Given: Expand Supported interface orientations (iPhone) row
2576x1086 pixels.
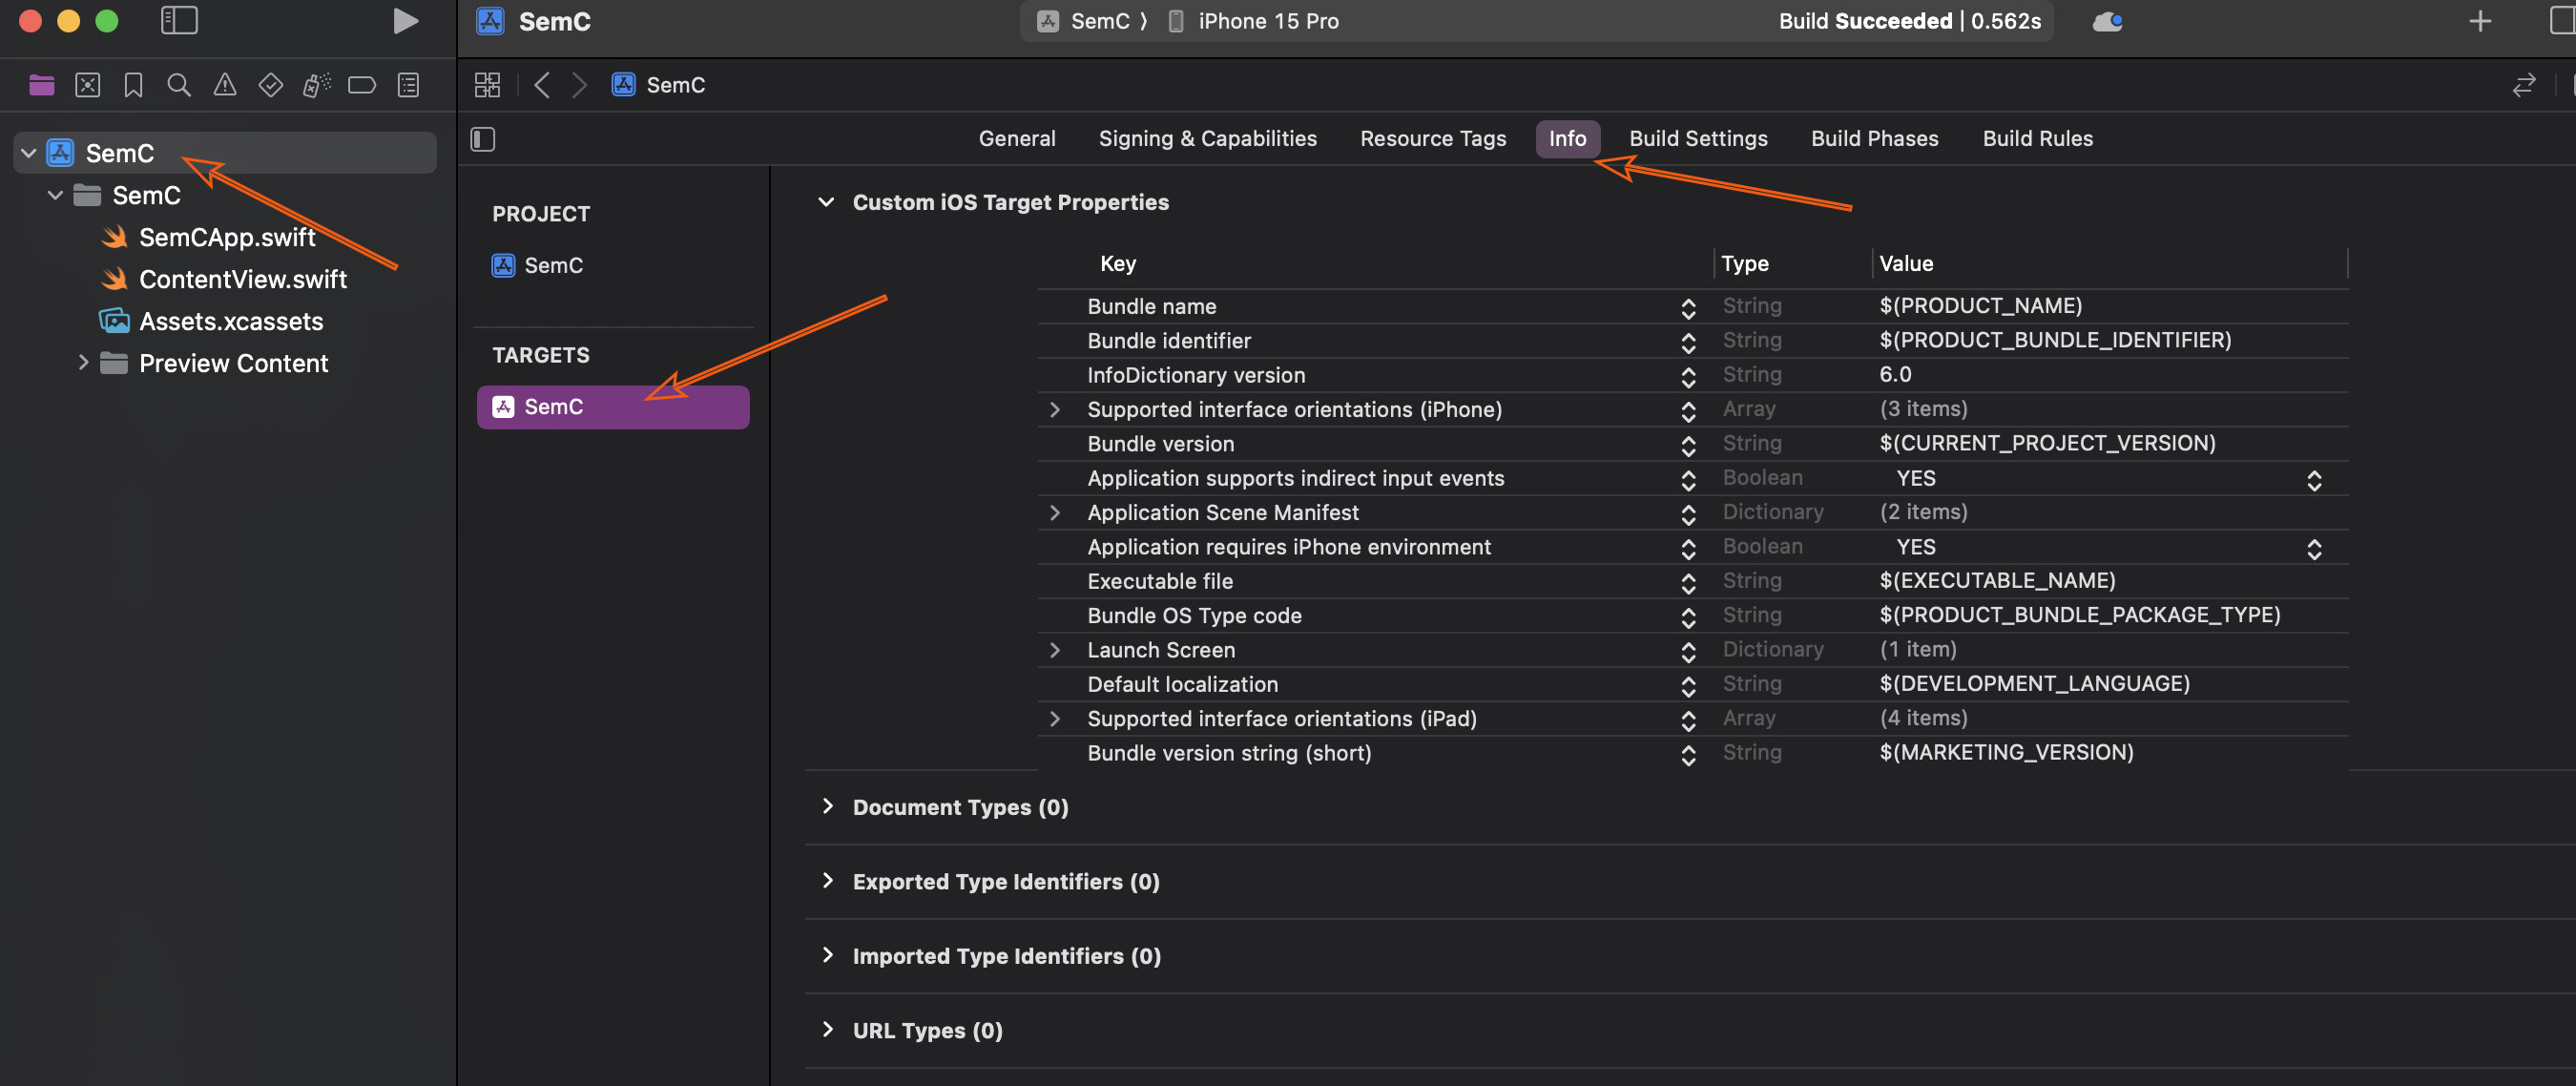Looking at the screenshot, I should 1054,410.
